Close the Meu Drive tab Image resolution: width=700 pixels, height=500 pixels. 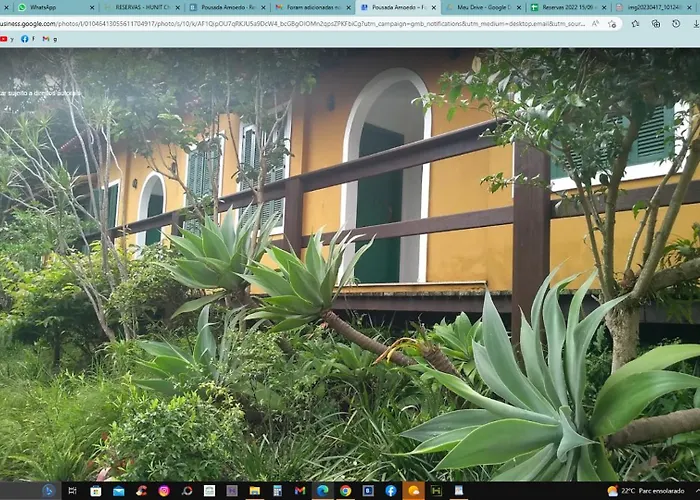519,8
